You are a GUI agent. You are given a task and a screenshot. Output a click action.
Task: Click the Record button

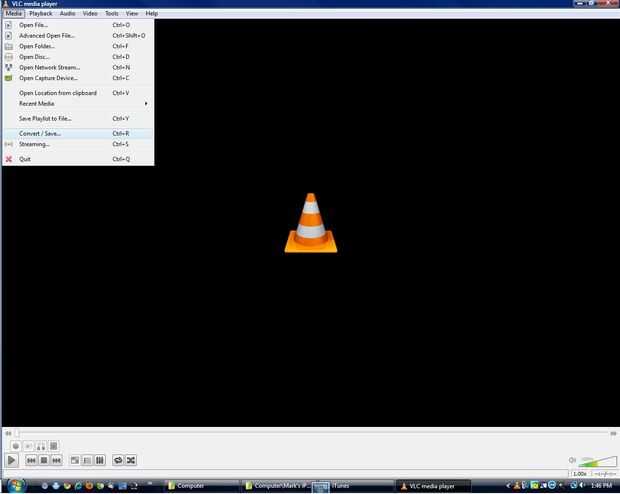coord(16,446)
